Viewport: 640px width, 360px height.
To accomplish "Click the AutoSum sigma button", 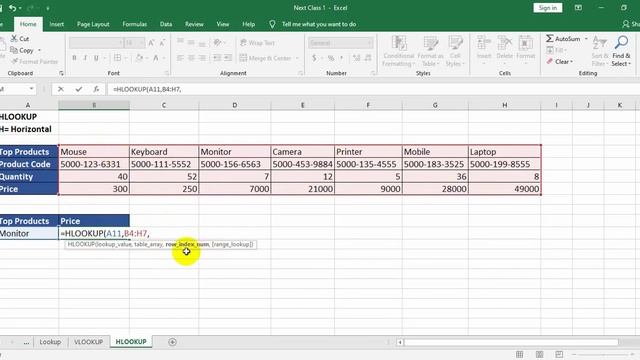I will click(x=563, y=39).
